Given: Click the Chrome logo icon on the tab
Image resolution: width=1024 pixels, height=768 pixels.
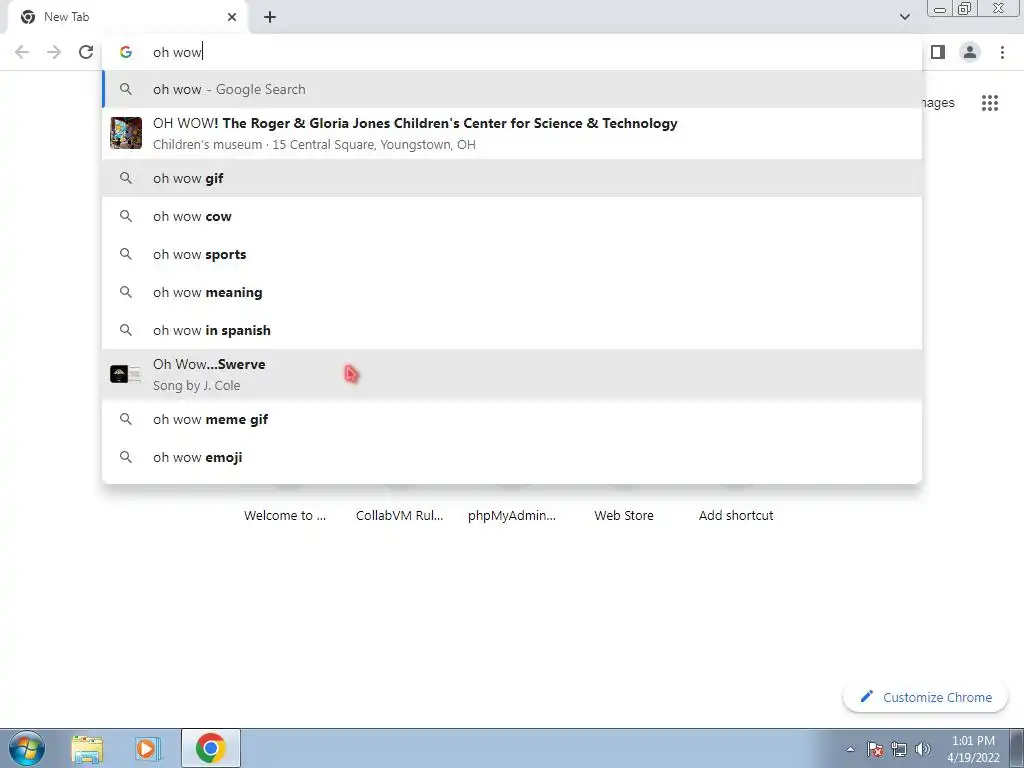Looking at the screenshot, I should point(28,17).
